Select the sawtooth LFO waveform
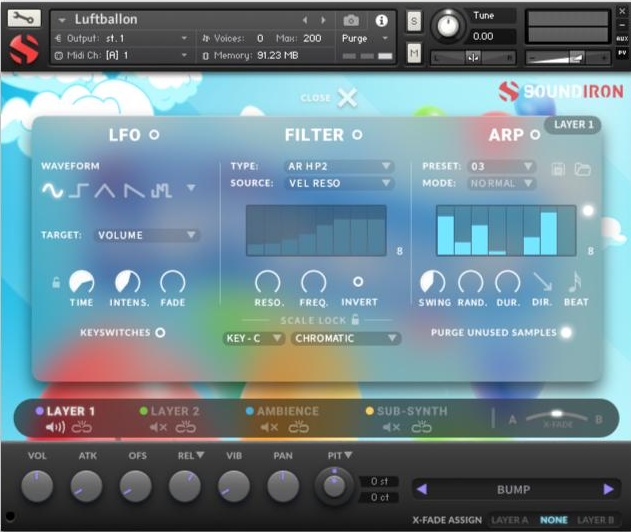 point(134,191)
